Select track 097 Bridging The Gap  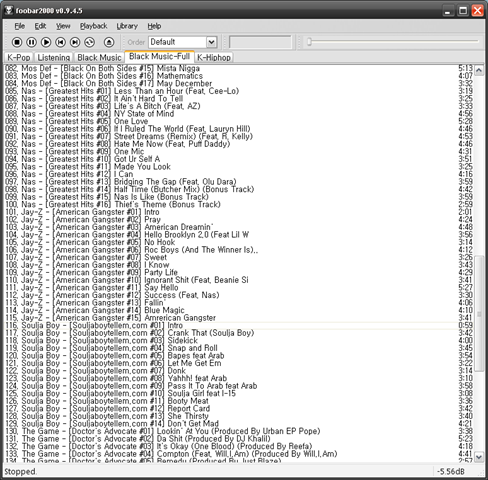[239, 182]
